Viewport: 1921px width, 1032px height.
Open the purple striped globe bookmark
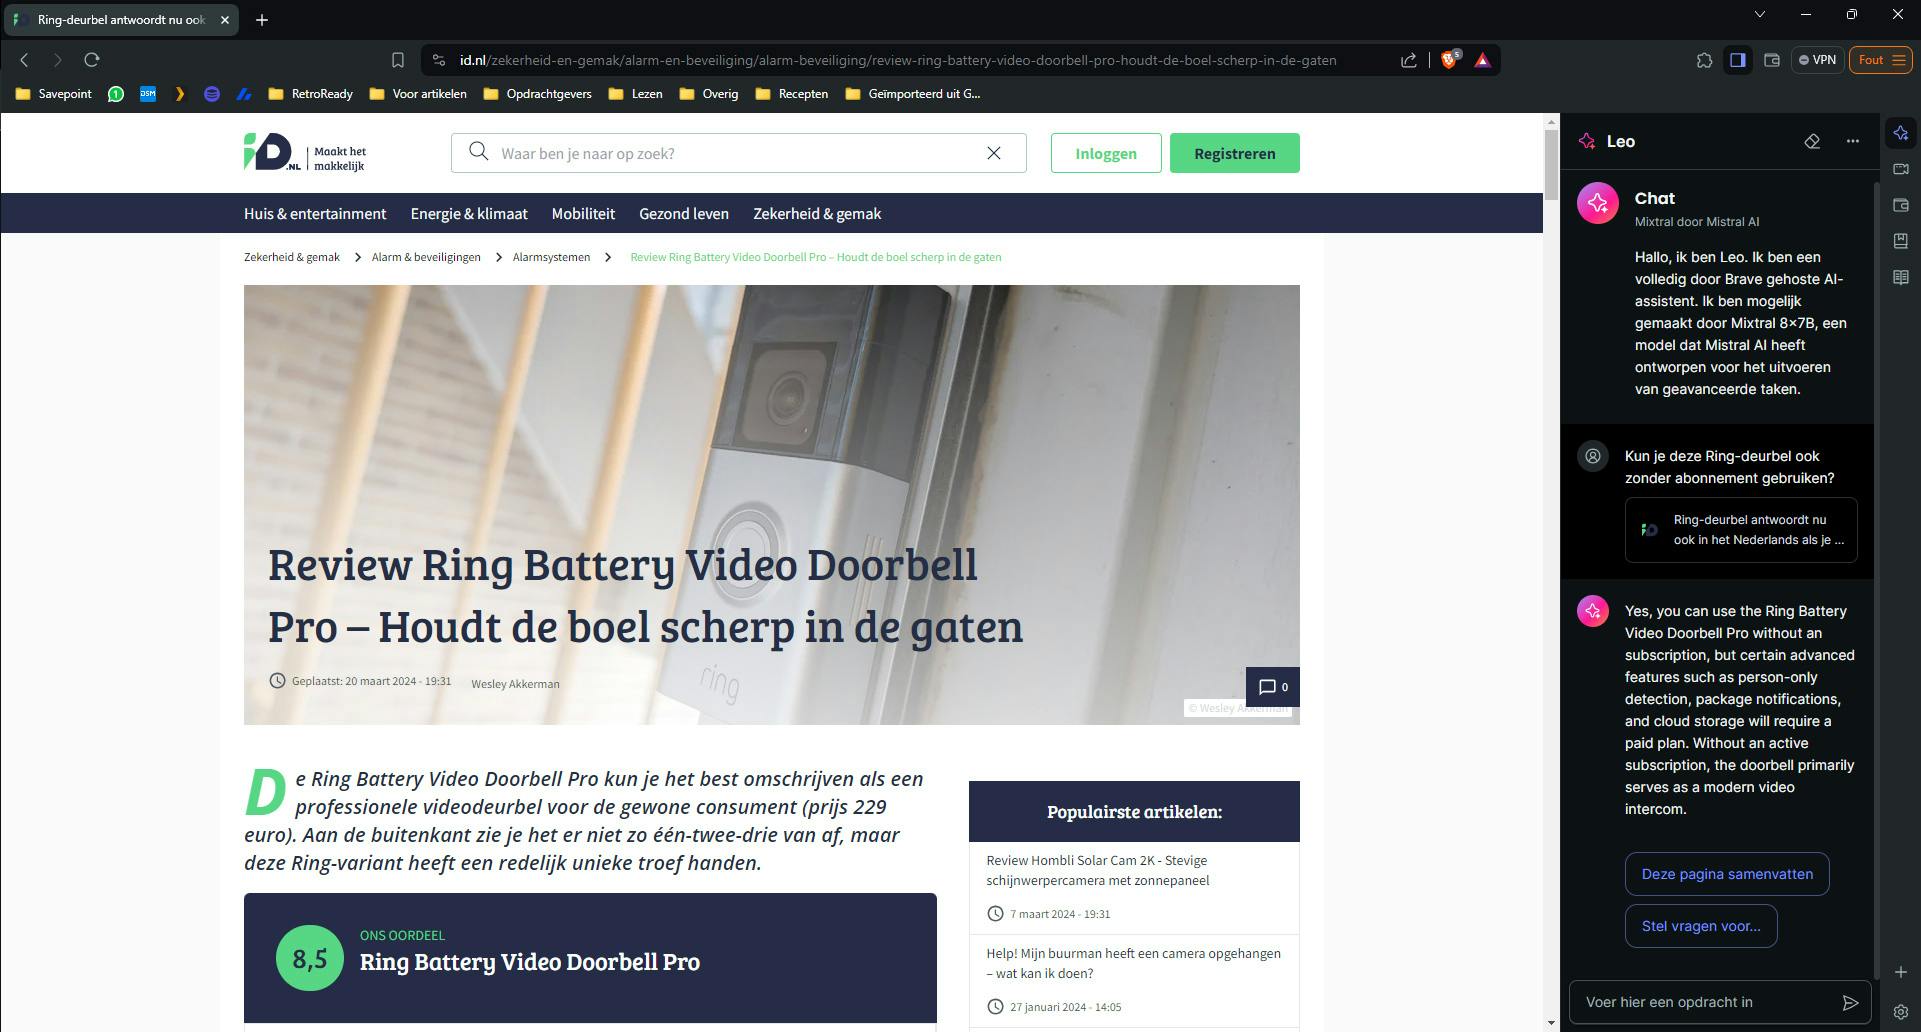tap(212, 94)
